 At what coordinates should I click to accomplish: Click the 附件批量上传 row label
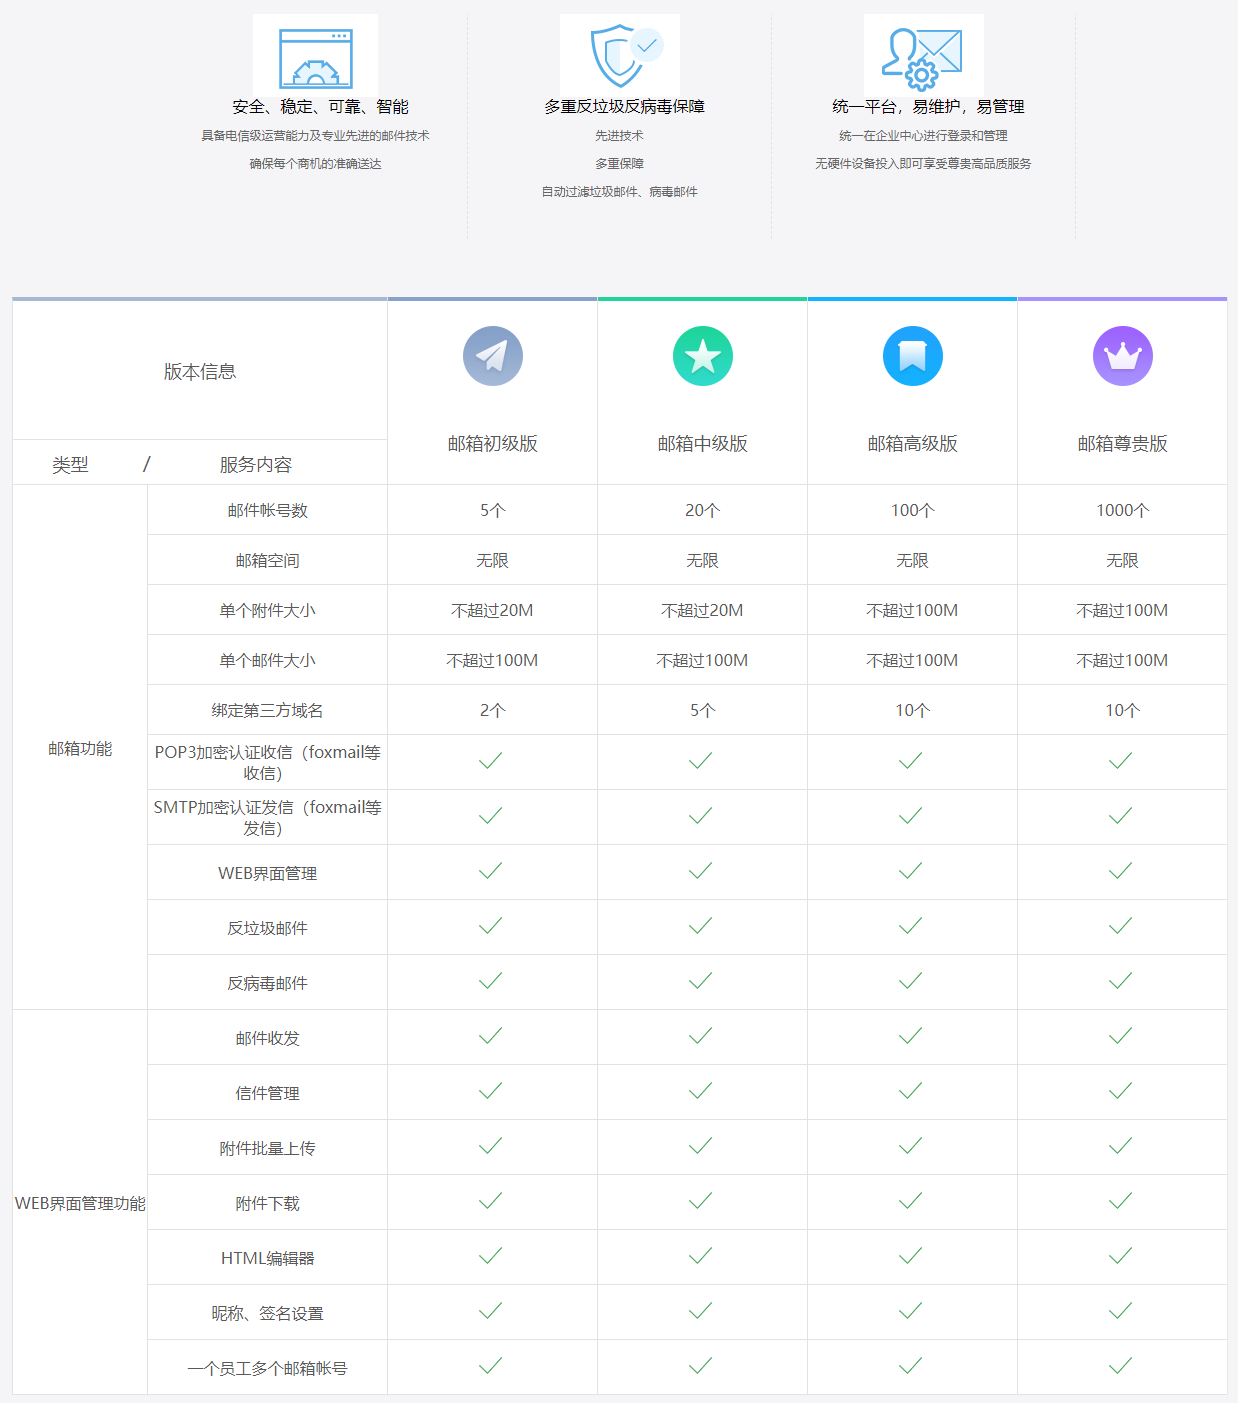pyautogui.click(x=267, y=1149)
